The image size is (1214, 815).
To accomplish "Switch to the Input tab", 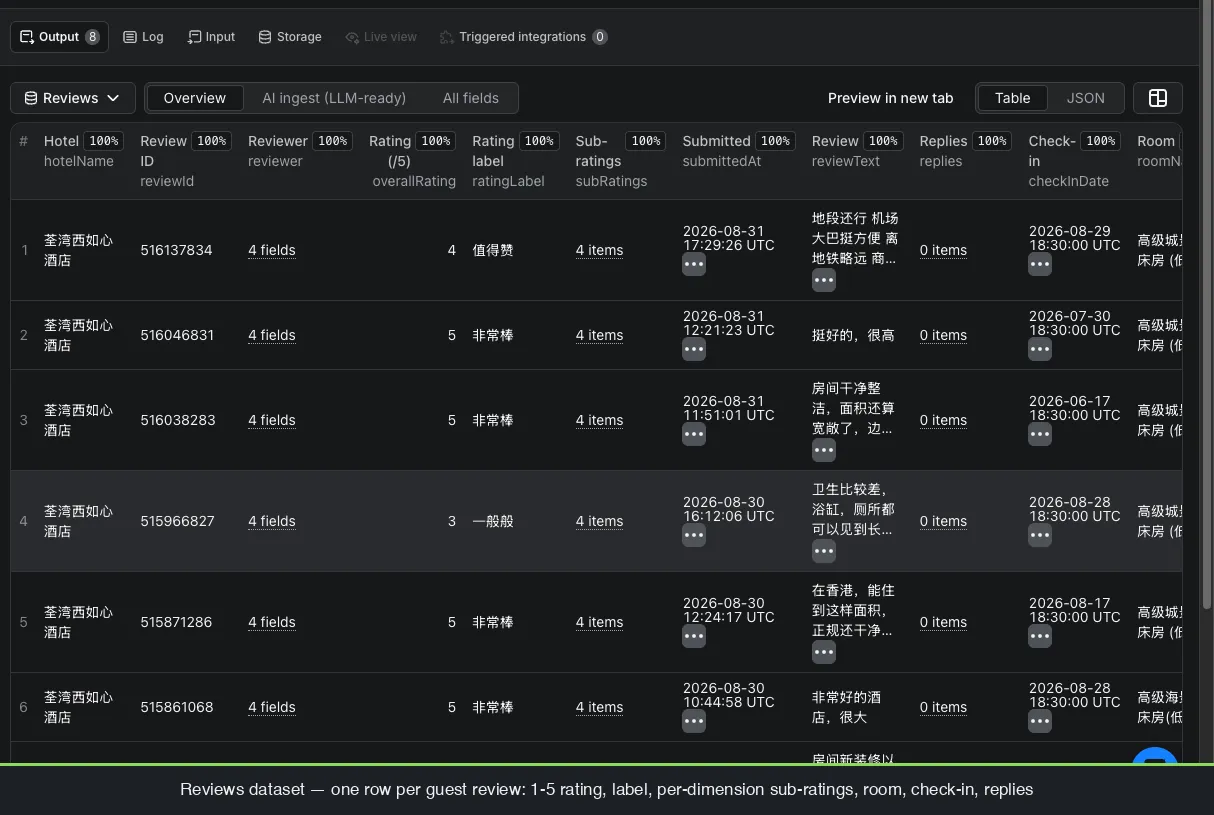I will tap(211, 37).
